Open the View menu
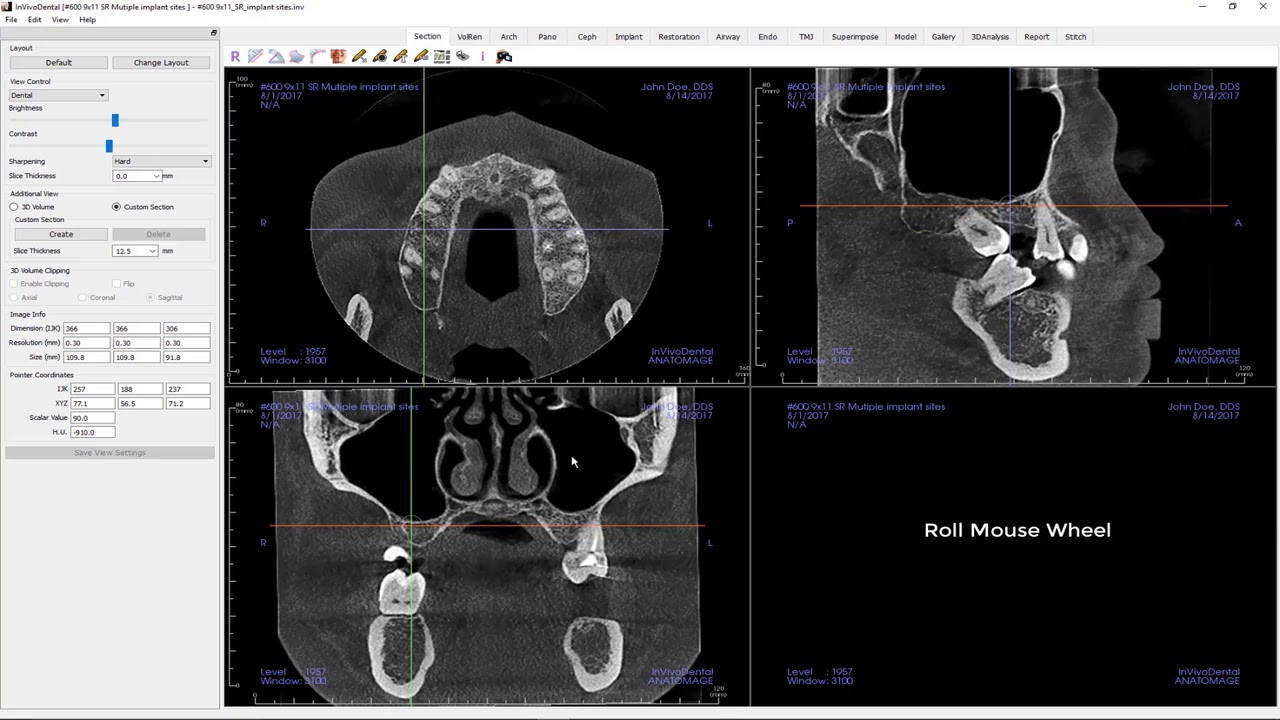 [x=60, y=20]
